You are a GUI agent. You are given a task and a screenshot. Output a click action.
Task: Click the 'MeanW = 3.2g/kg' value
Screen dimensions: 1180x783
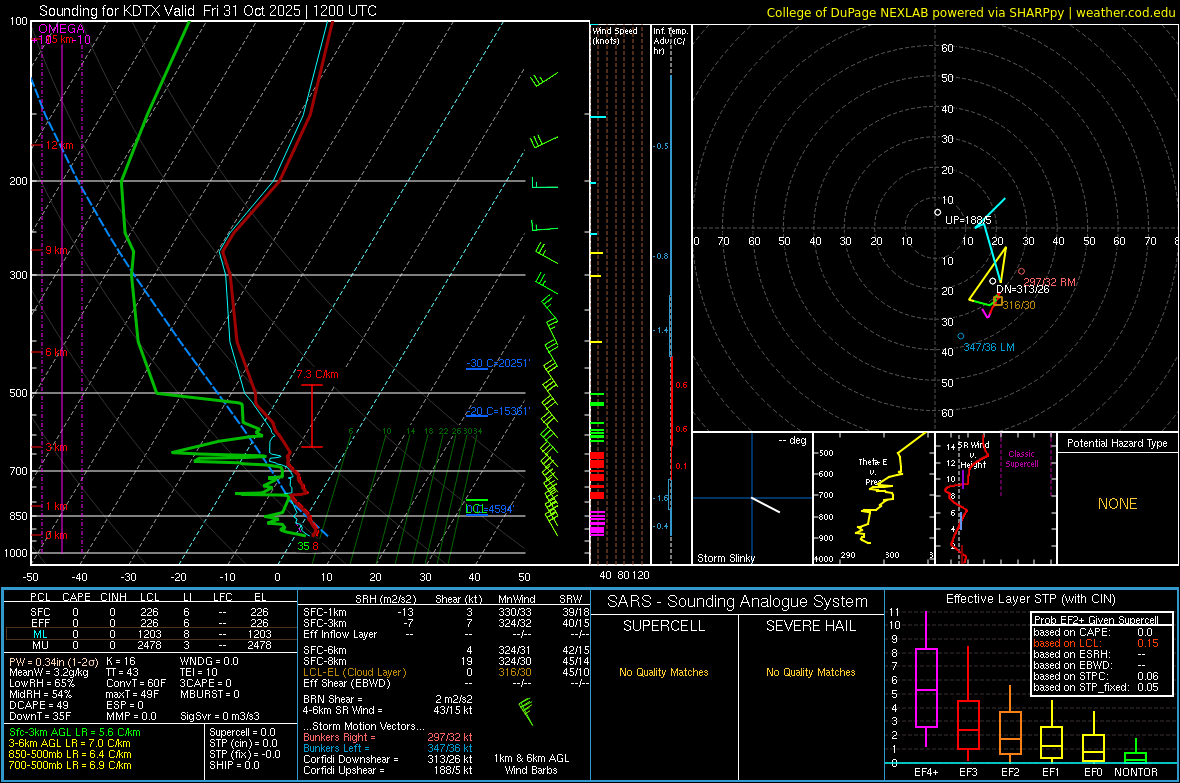pyautogui.click(x=48, y=672)
